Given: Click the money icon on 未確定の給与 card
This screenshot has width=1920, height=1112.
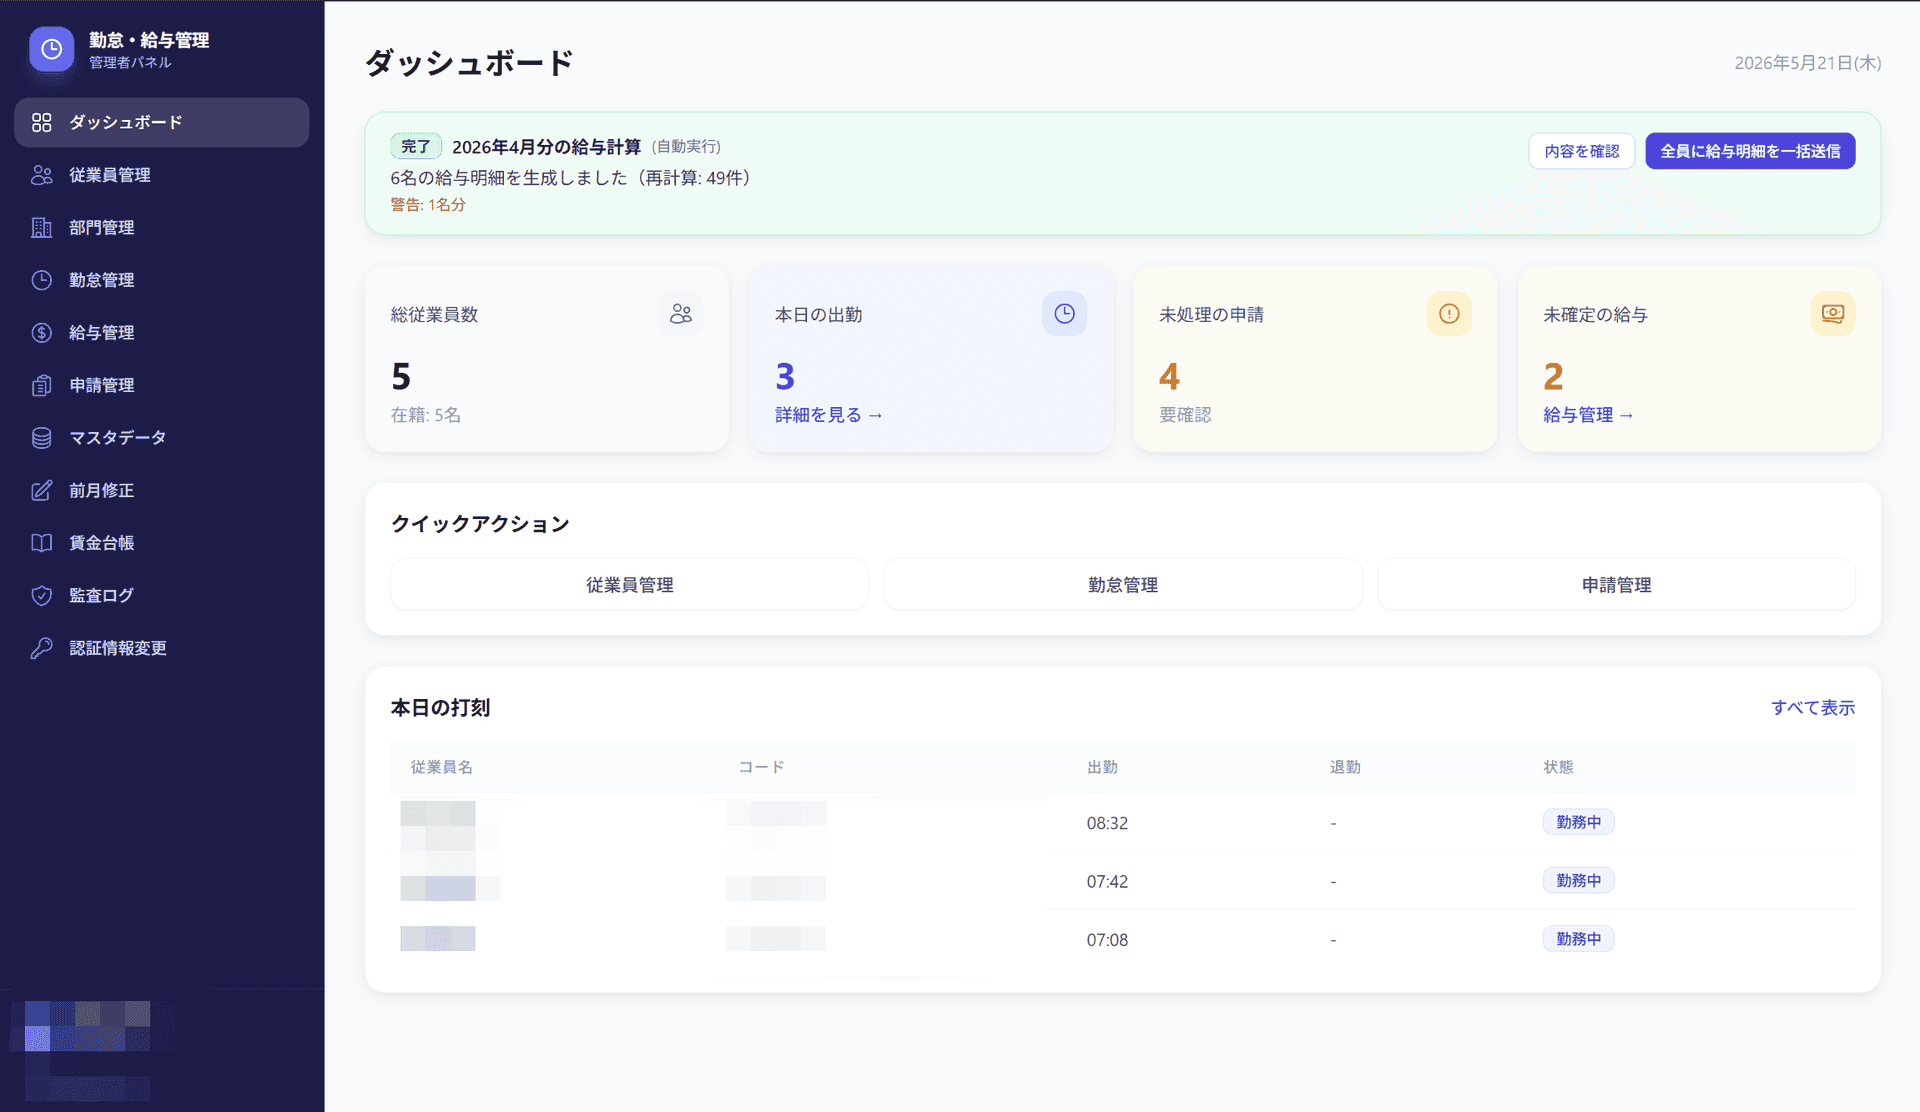Looking at the screenshot, I should pyautogui.click(x=1833, y=314).
